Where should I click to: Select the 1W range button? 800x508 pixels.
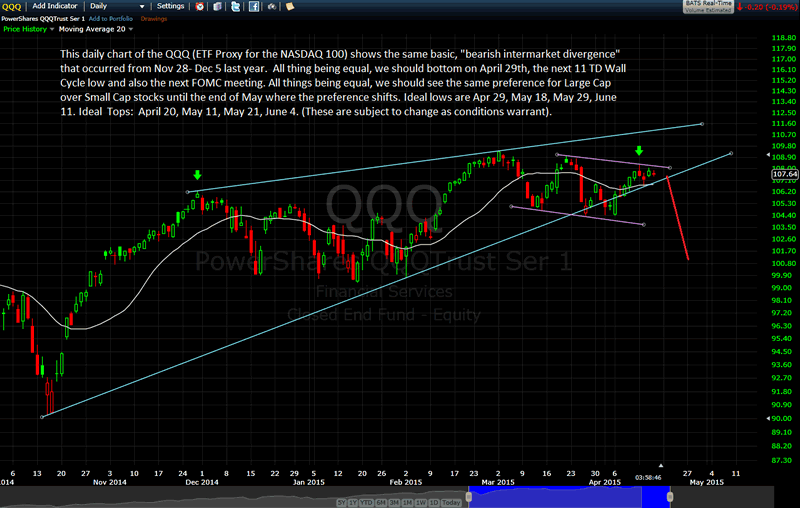pyautogui.click(x=420, y=503)
